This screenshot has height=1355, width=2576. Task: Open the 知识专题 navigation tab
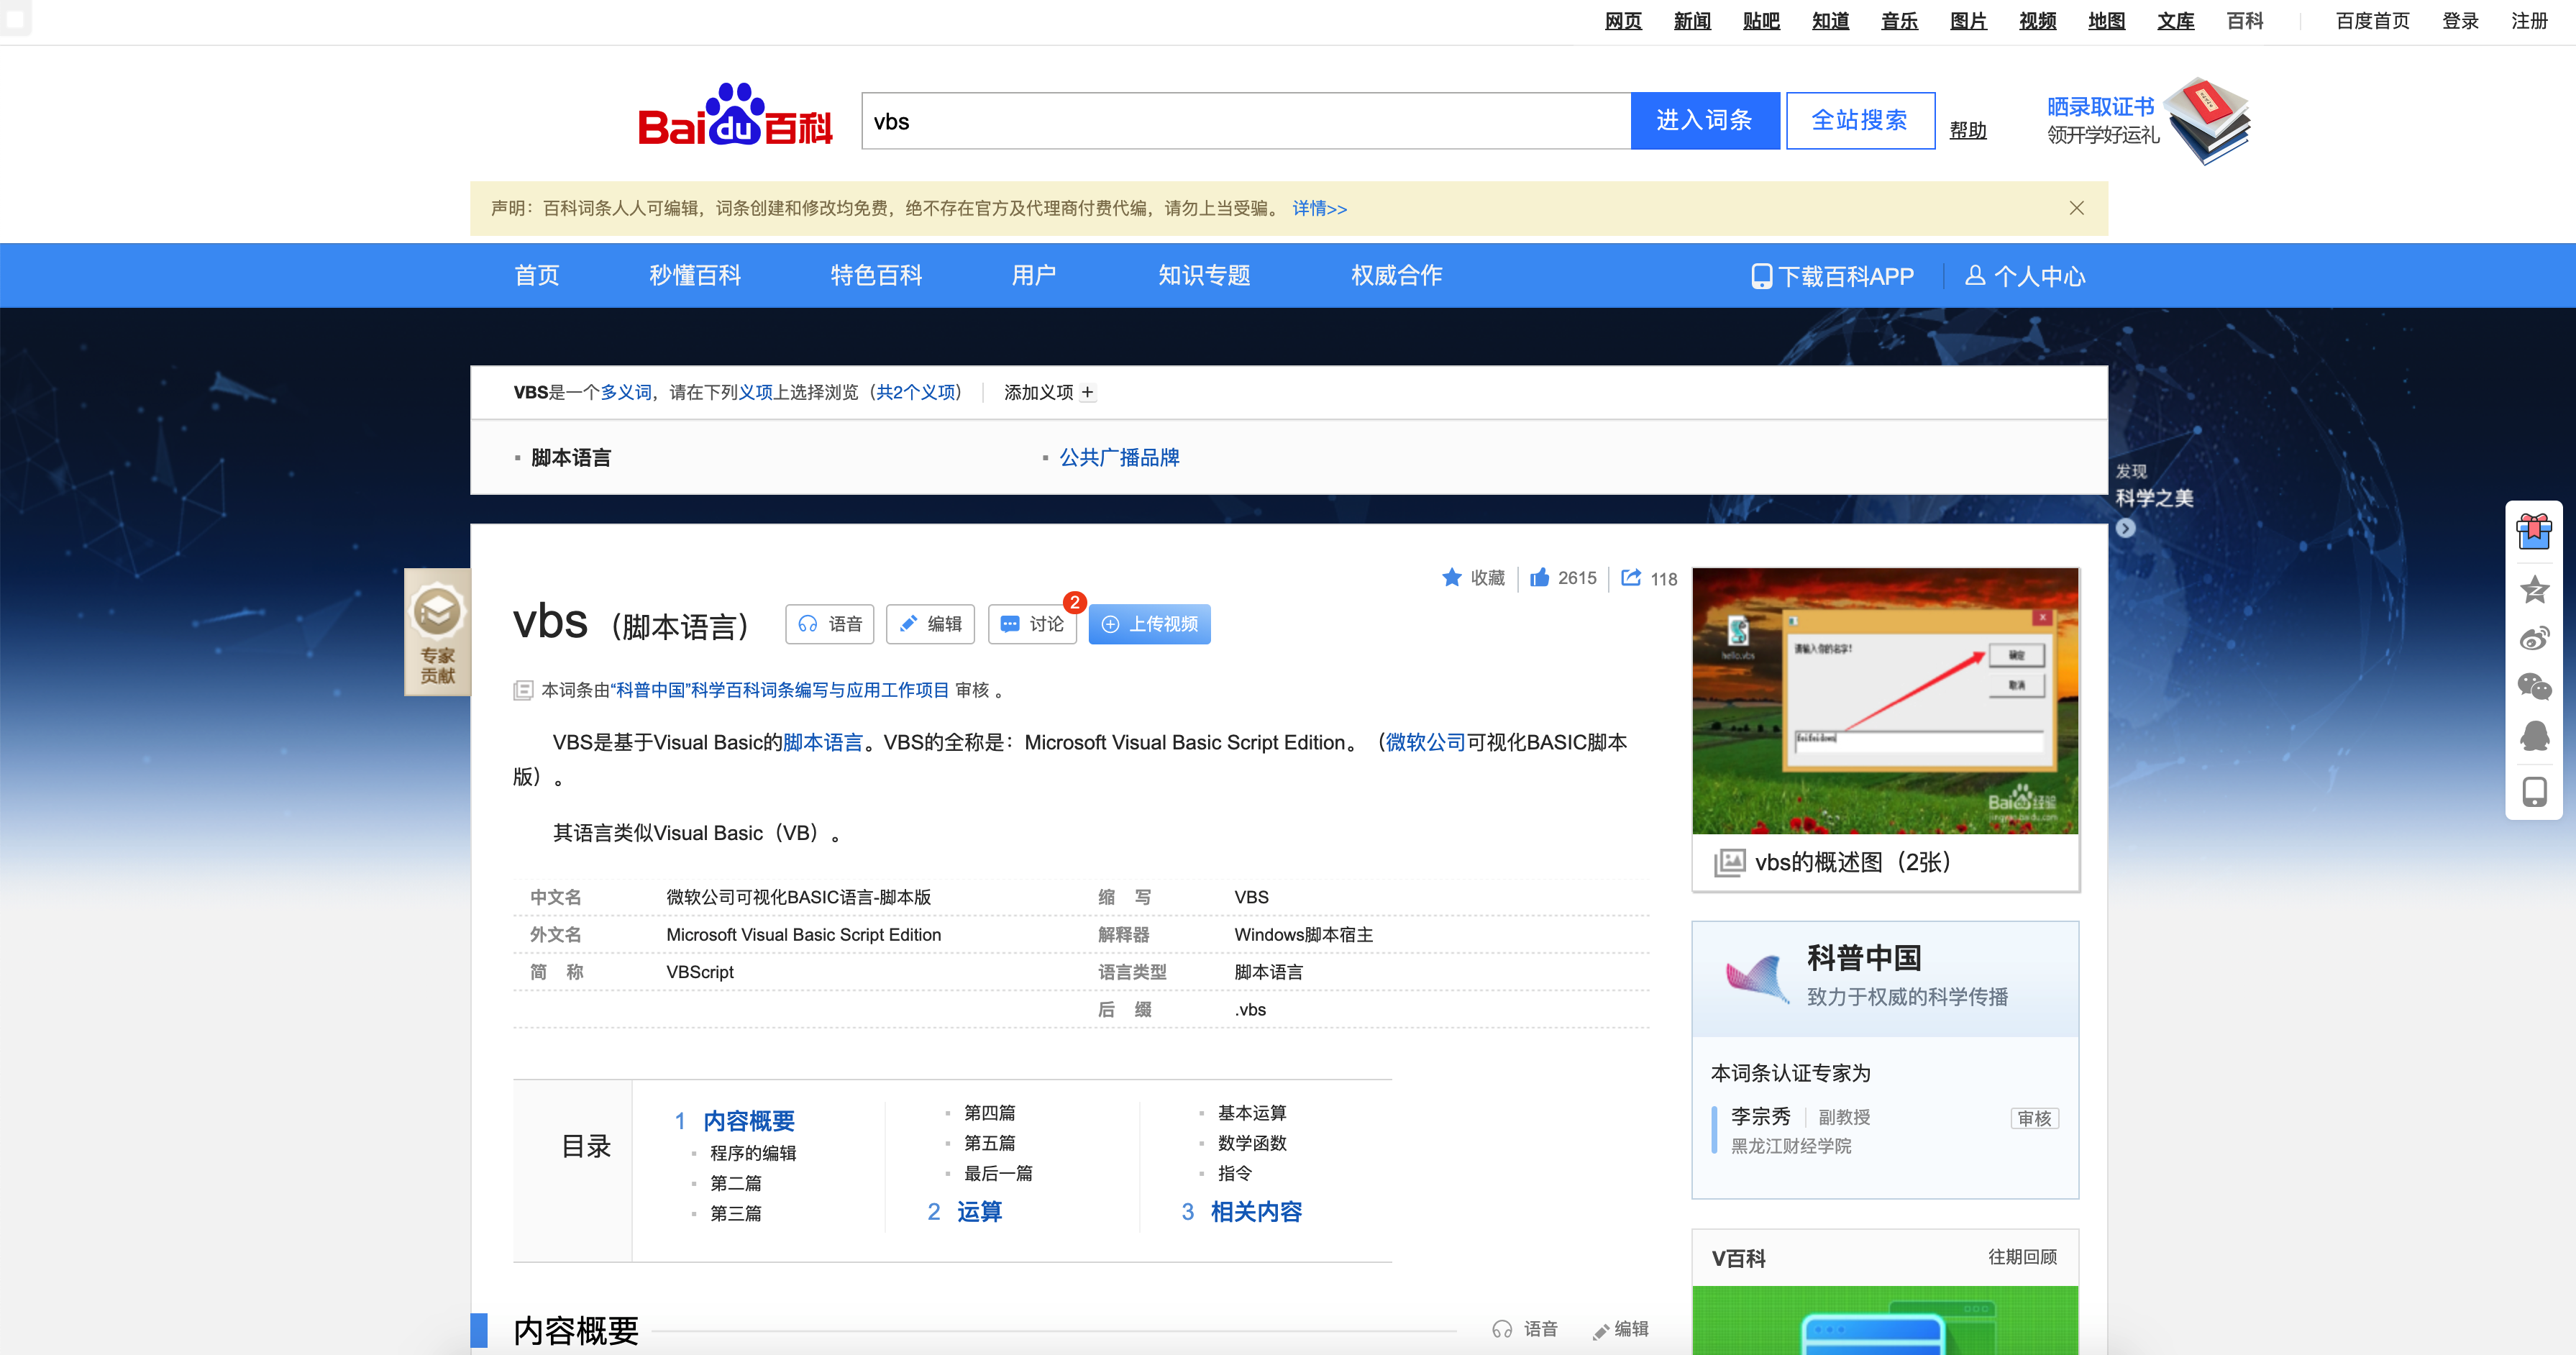click(1204, 275)
